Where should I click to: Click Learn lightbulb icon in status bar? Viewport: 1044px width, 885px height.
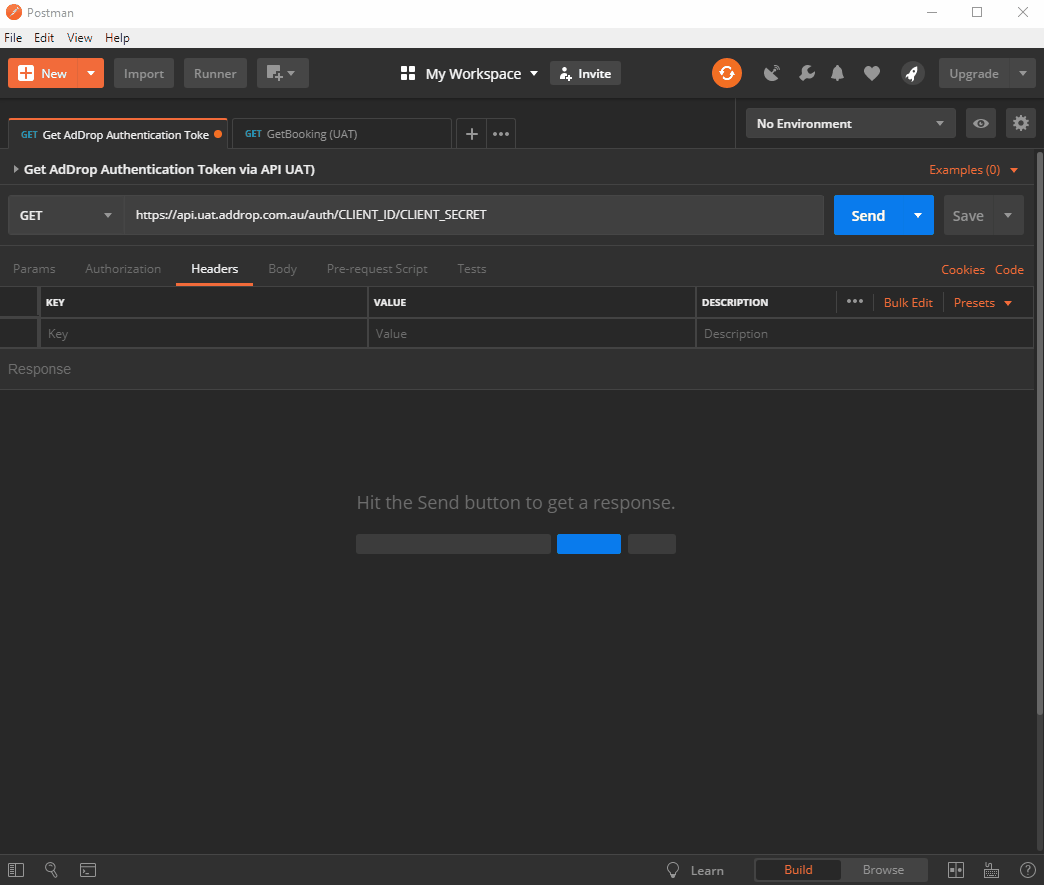(673, 870)
